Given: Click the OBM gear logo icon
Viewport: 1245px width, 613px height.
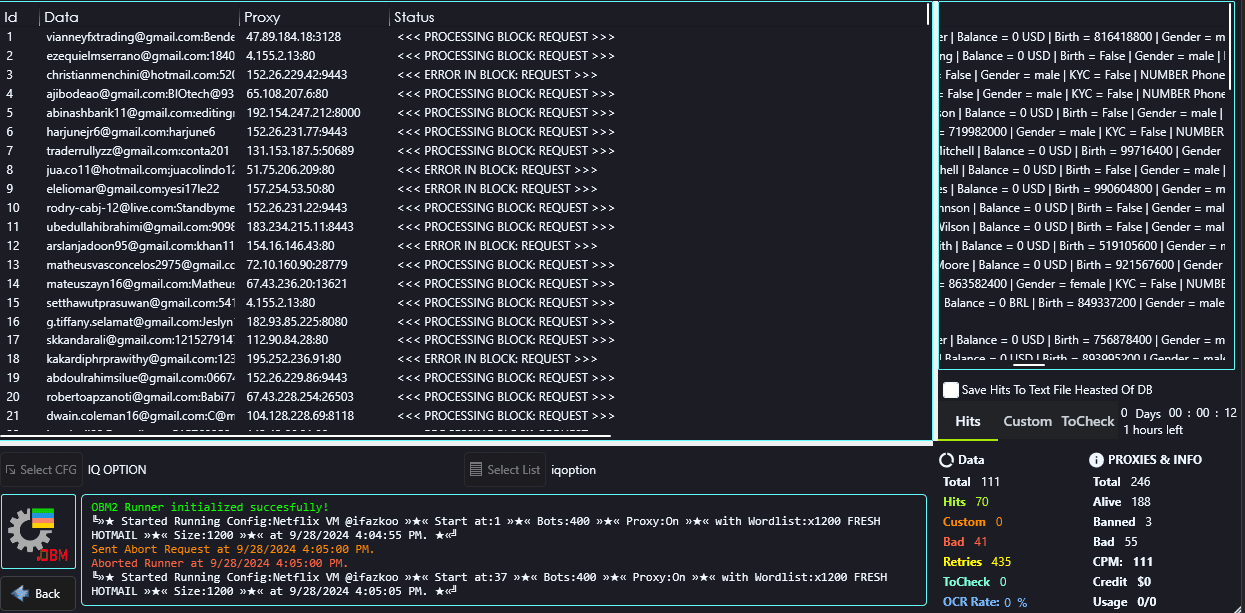Looking at the screenshot, I should tap(39, 532).
